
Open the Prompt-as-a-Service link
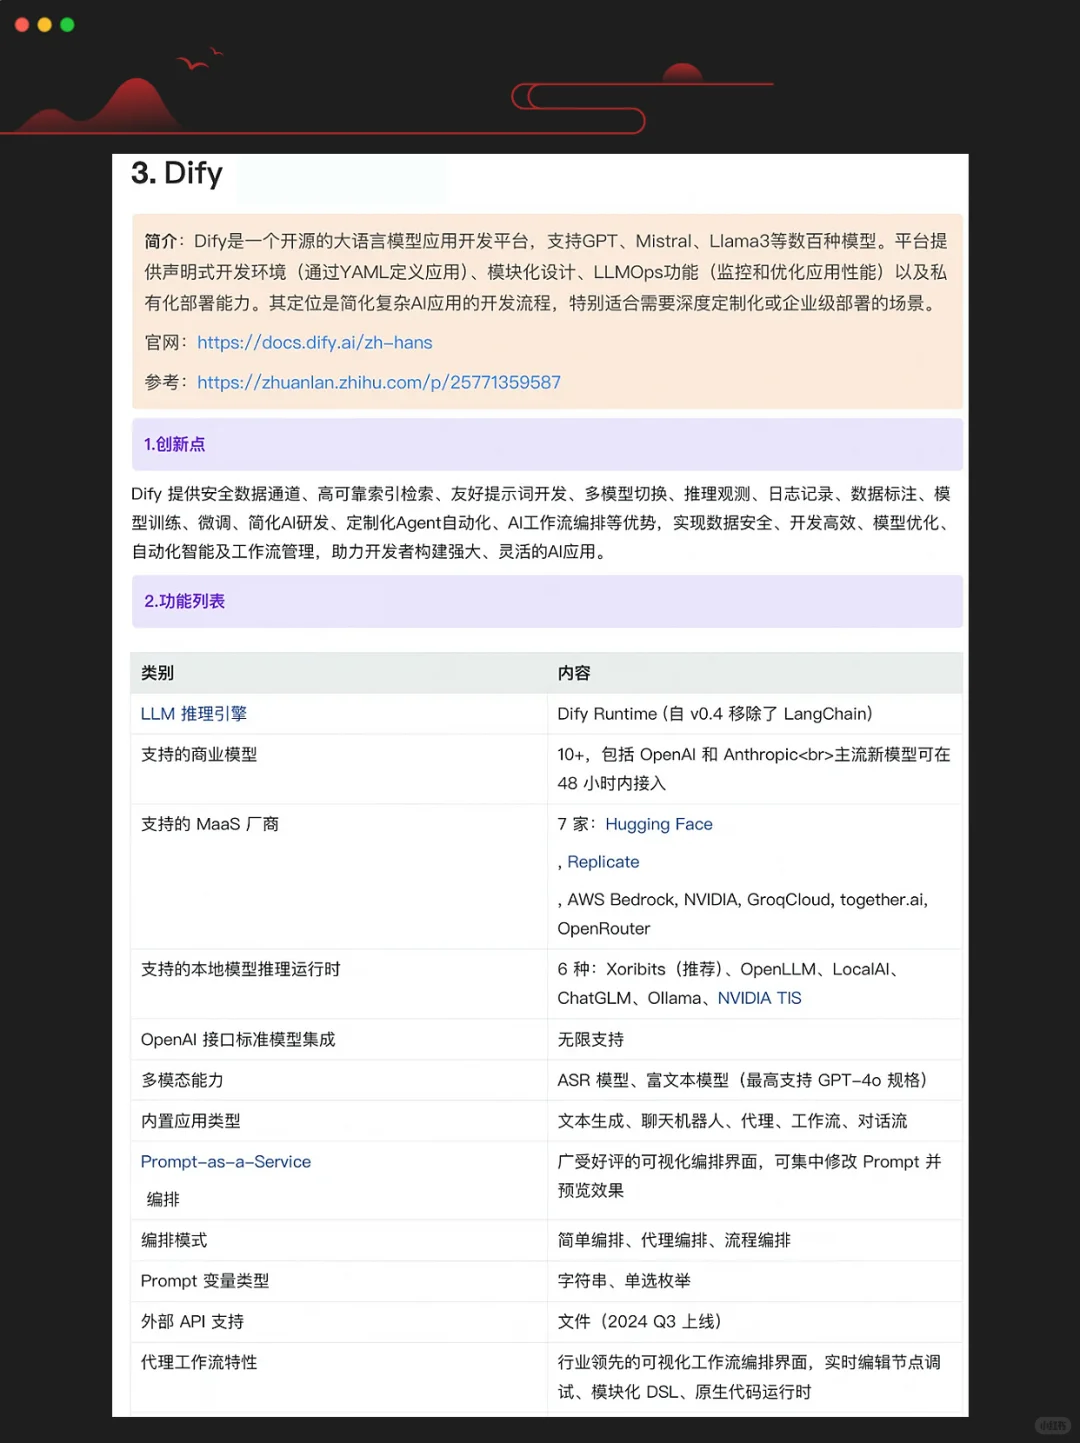point(226,1162)
